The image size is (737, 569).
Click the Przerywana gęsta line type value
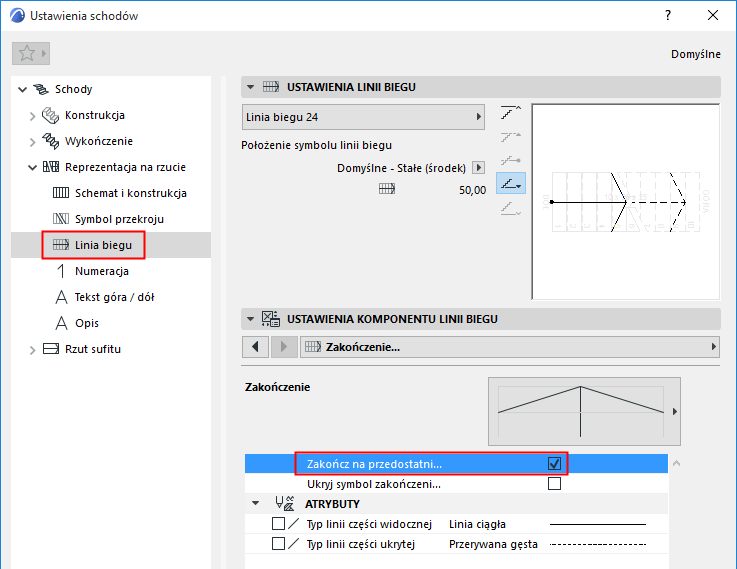point(493,544)
